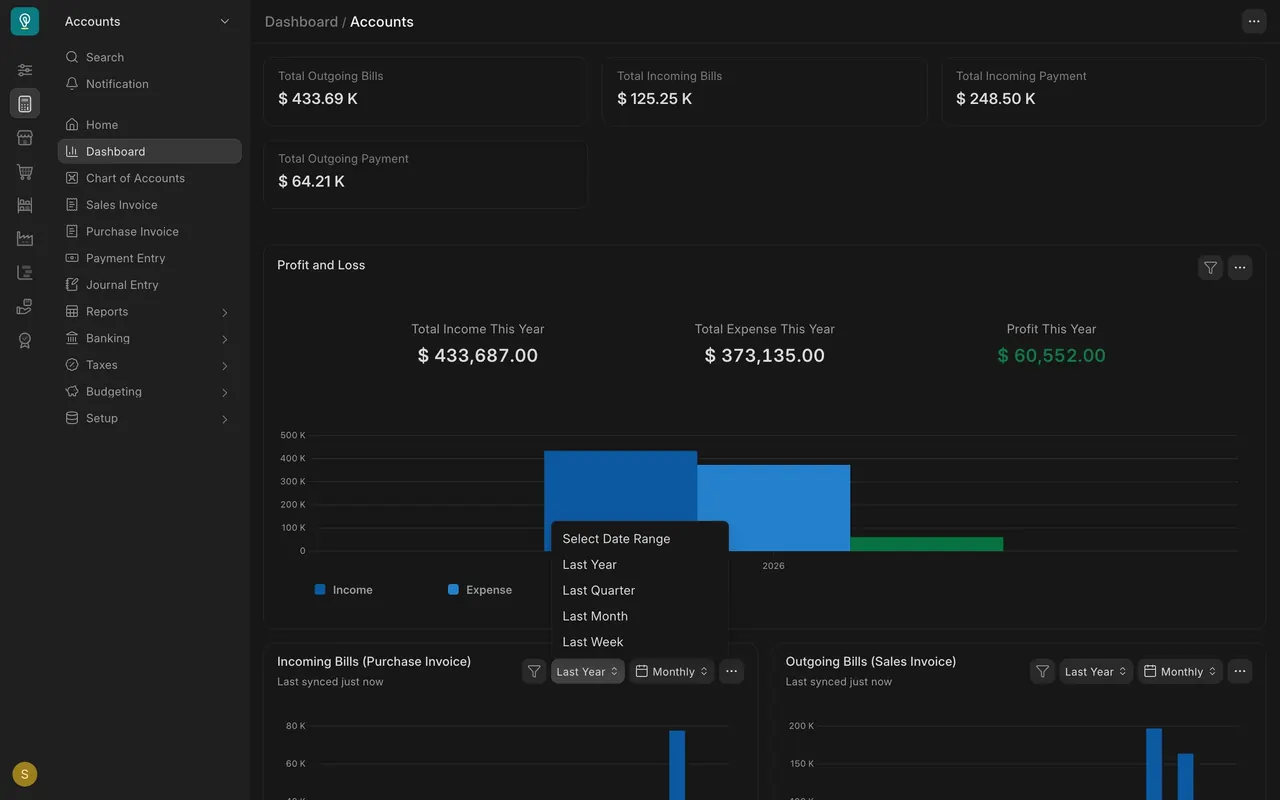
Task: Open the Accounts workspace switcher dropdown
Action: tap(148, 21)
